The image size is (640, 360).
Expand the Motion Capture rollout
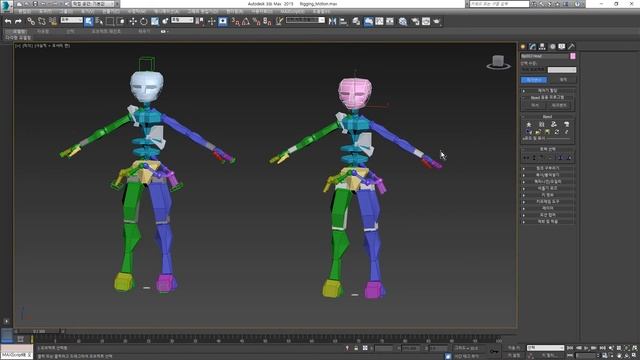(548, 215)
